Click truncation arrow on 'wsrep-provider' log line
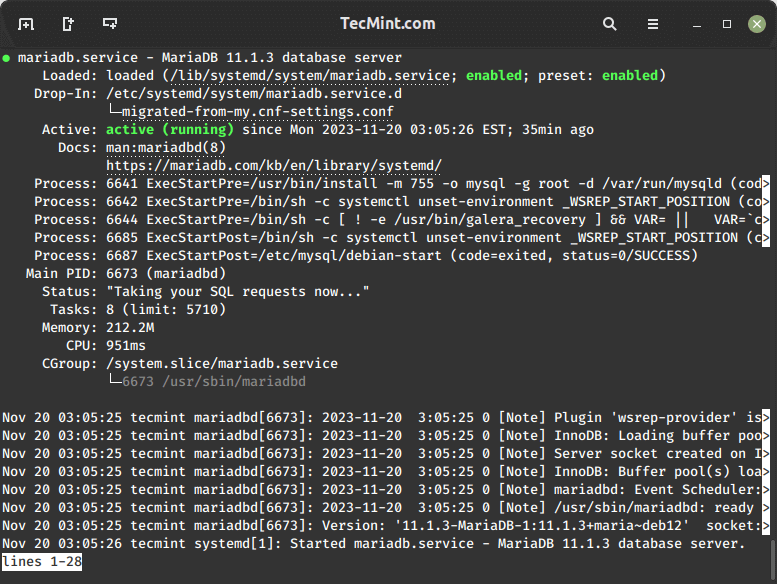This screenshot has width=777, height=584. [x=766, y=417]
